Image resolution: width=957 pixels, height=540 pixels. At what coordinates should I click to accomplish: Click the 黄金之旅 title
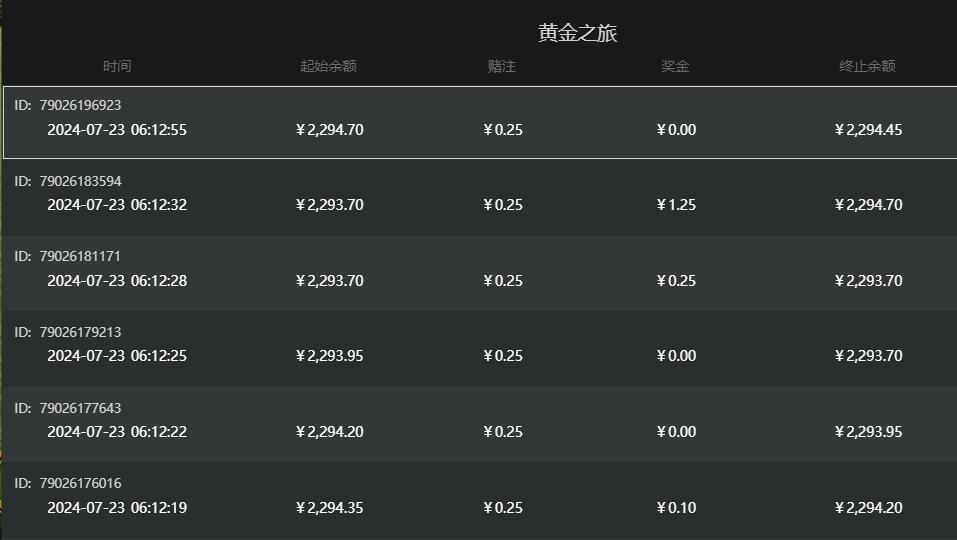578,33
